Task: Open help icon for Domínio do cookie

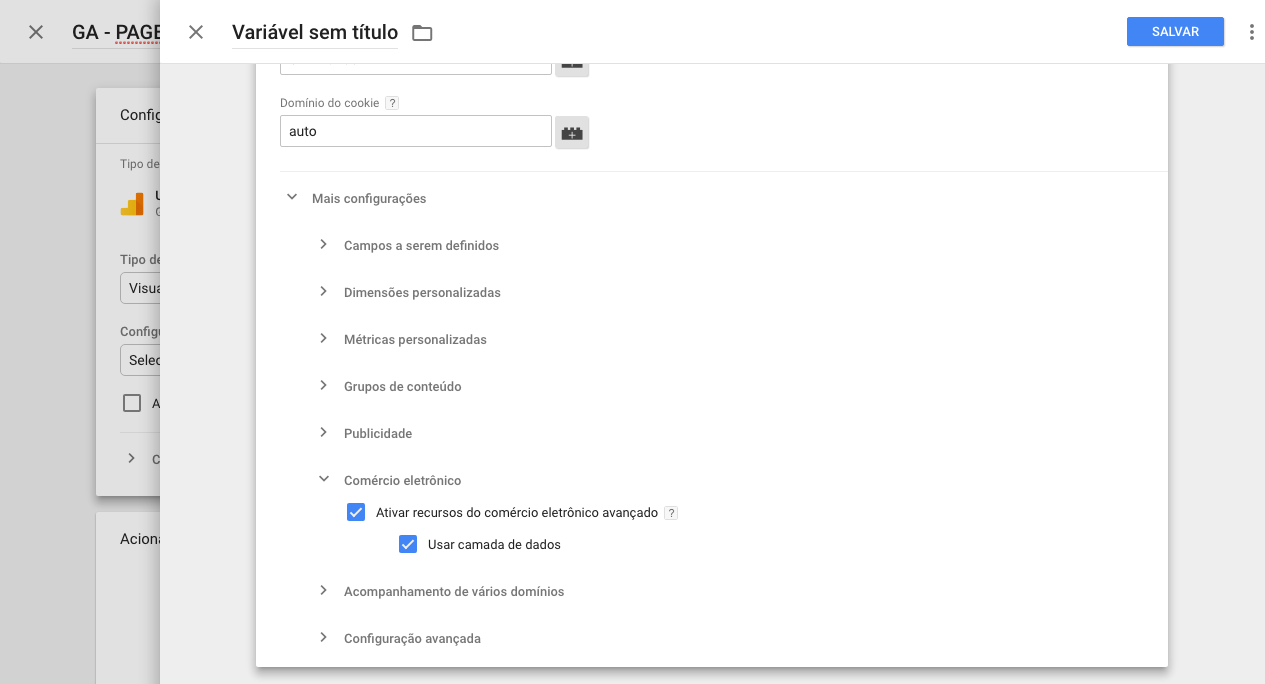Action: pyautogui.click(x=392, y=103)
